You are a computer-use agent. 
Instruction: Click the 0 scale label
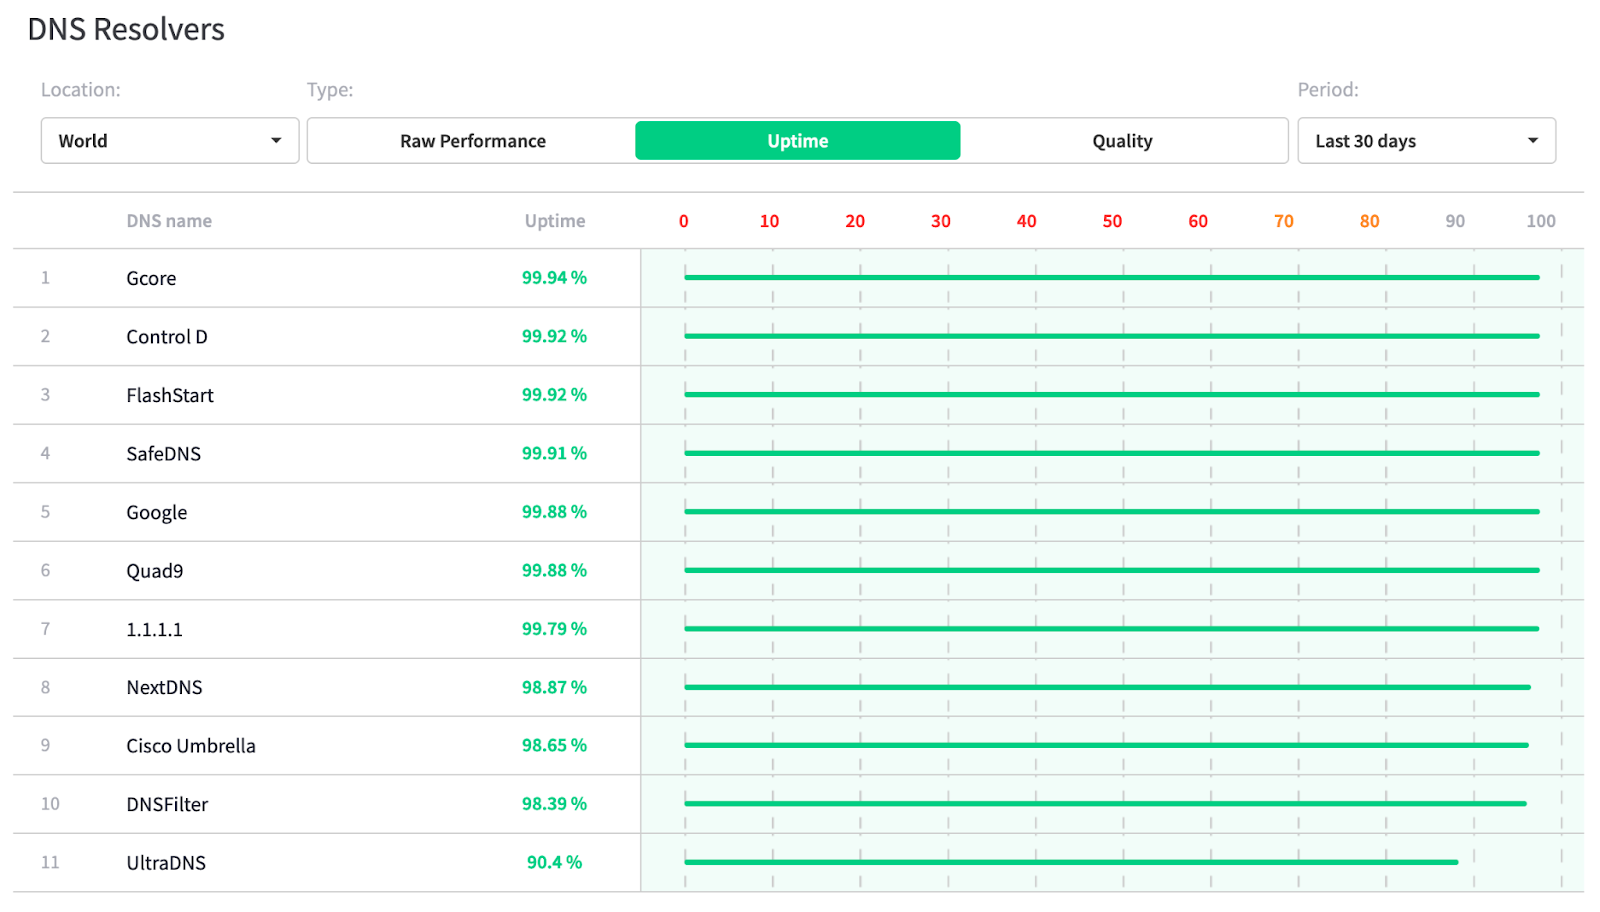click(x=684, y=221)
